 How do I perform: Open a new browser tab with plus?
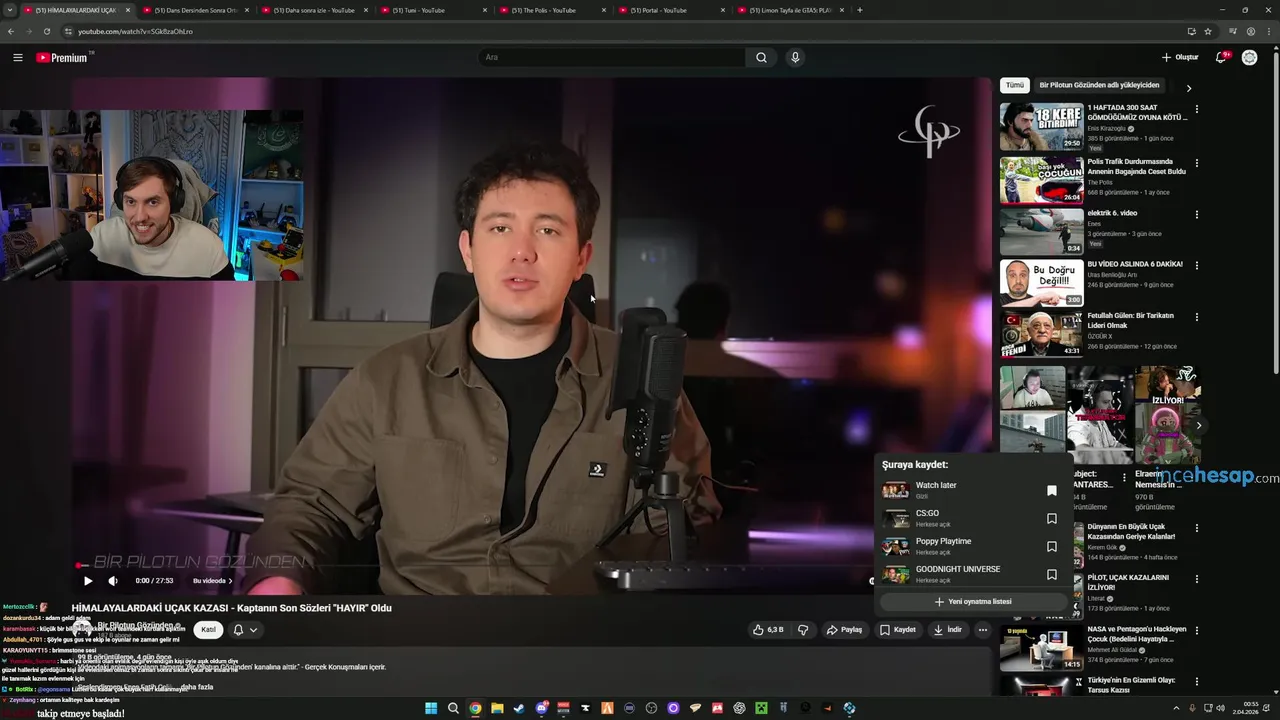click(860, 10)
